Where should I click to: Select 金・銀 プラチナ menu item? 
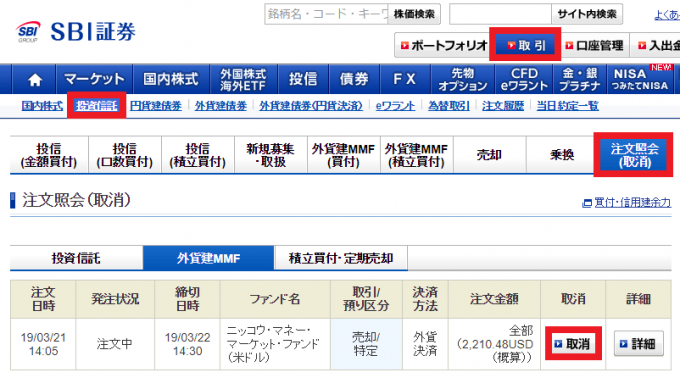[580, 79]
